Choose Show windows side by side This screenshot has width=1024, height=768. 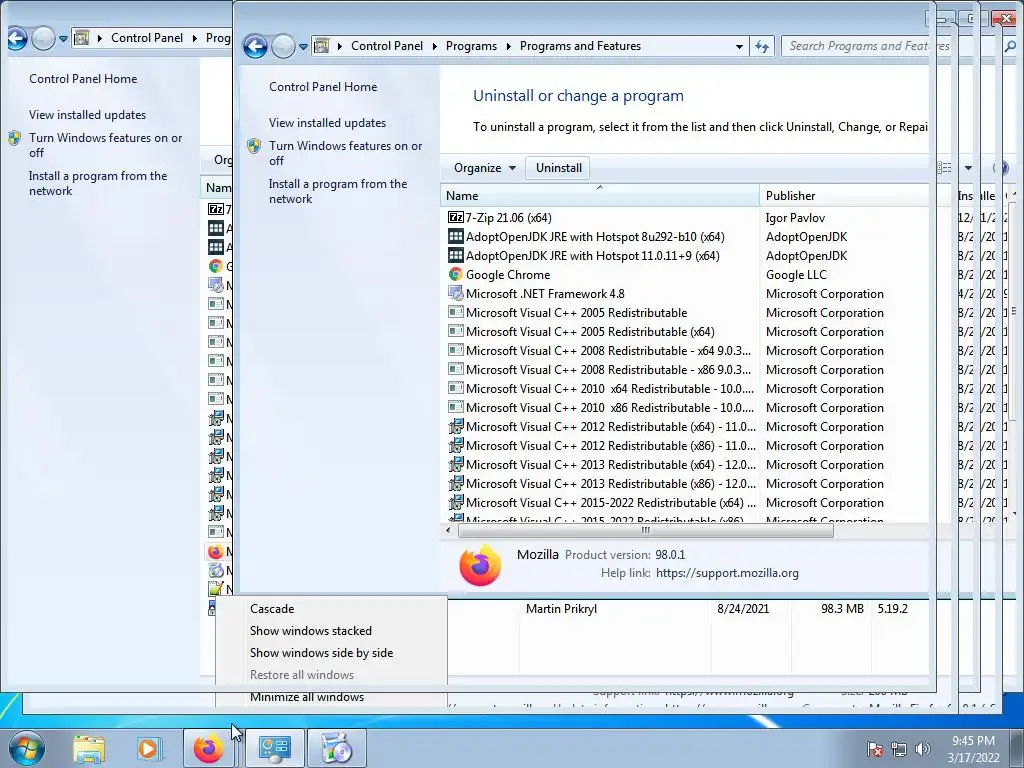(321, 653)
